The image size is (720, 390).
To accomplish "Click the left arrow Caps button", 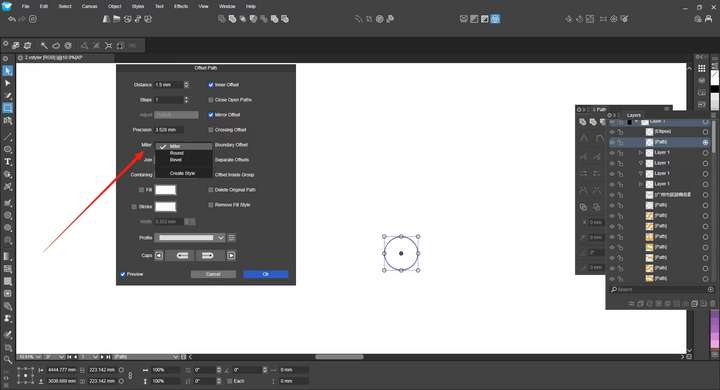I will pyautogui.click(x=158, y=255).
